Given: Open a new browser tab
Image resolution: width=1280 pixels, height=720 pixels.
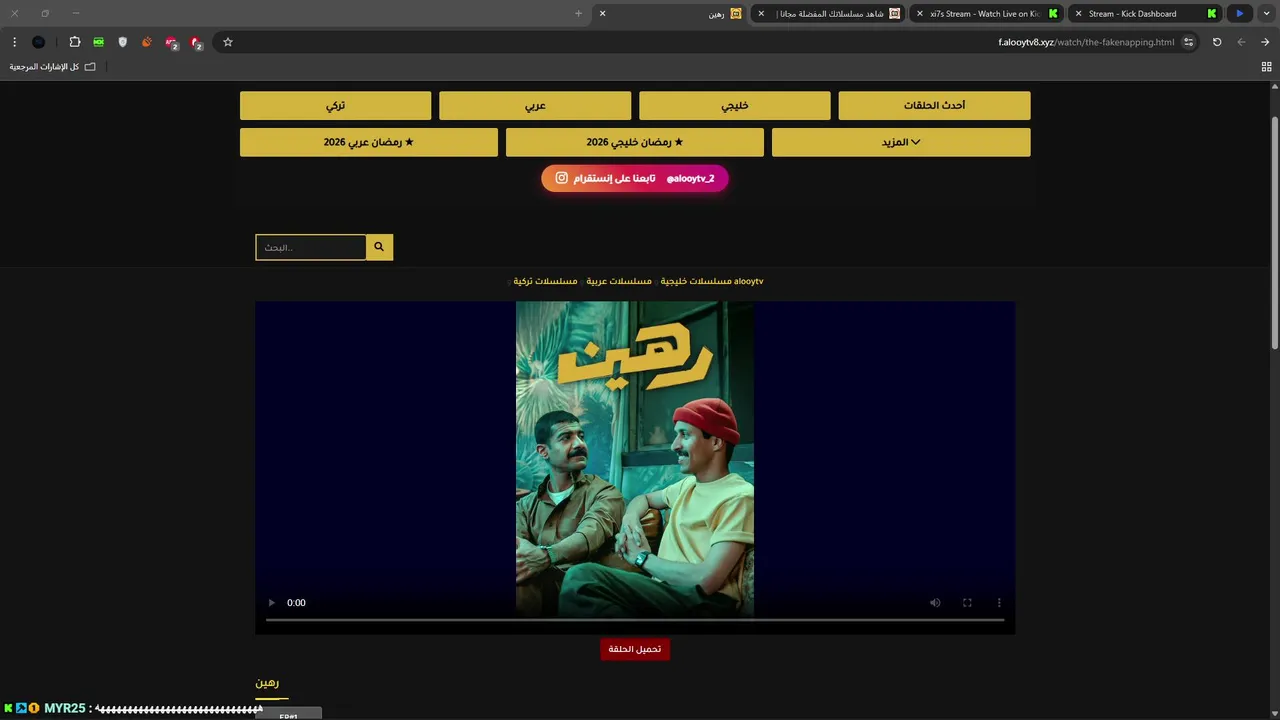Looking at the screenshot, I should coord(578,13).
